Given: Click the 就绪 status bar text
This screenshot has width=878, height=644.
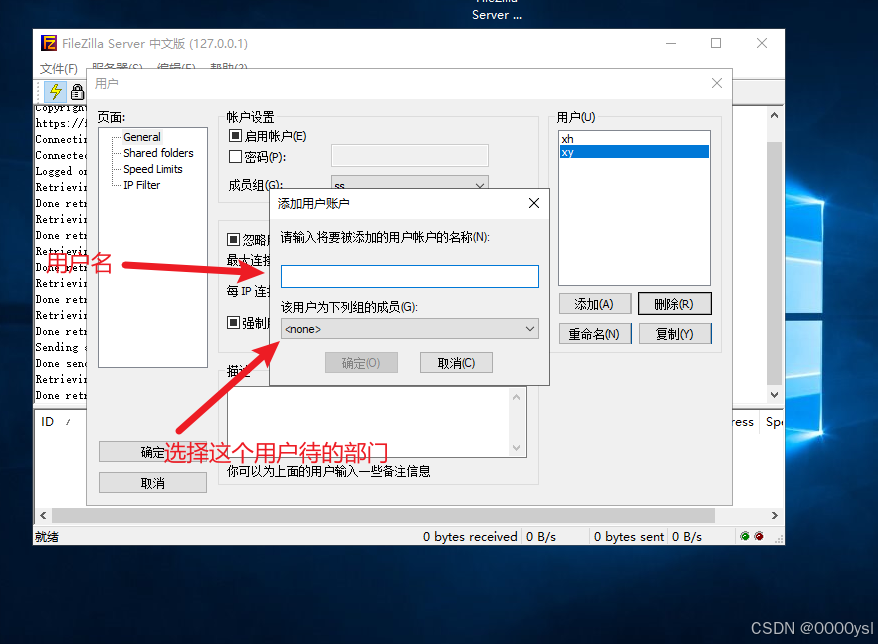Looking at the screenshot, I should tap(46, 536).
